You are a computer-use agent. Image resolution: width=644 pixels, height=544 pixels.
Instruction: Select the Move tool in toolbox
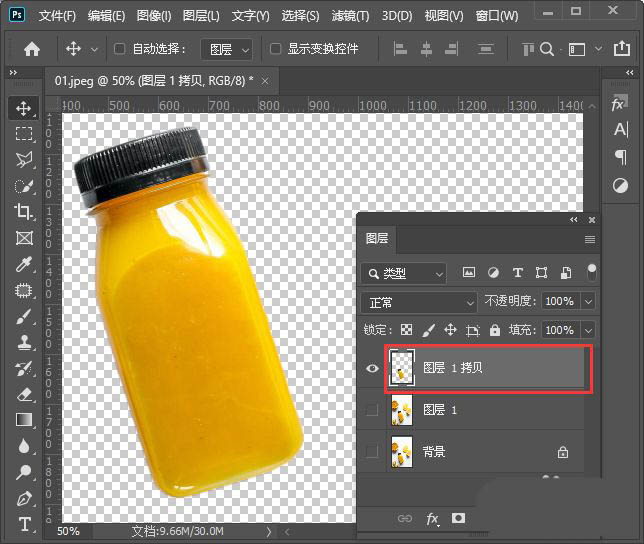pos(24,108)
